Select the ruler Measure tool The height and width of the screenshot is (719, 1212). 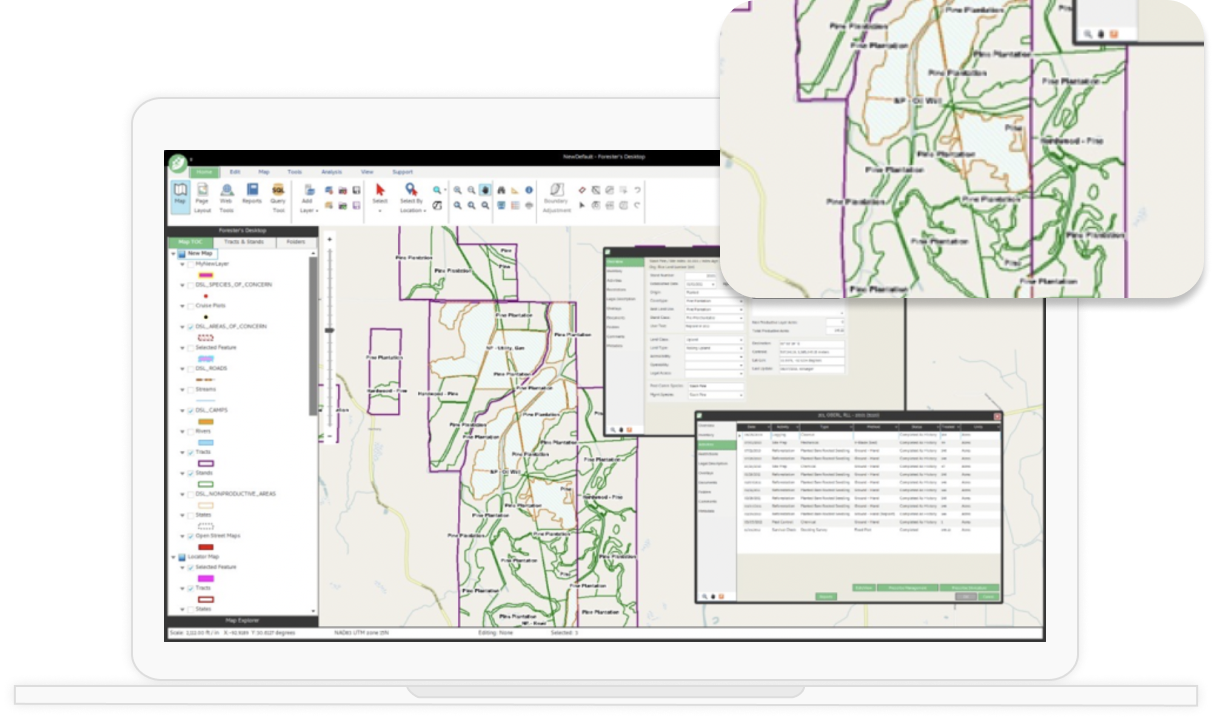[516, 189]
